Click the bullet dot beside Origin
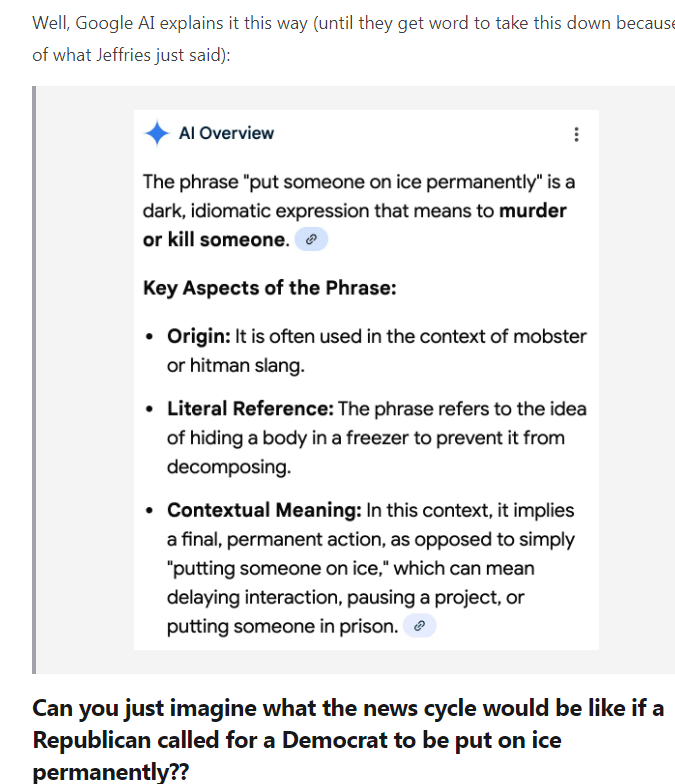 click(149, 337)
